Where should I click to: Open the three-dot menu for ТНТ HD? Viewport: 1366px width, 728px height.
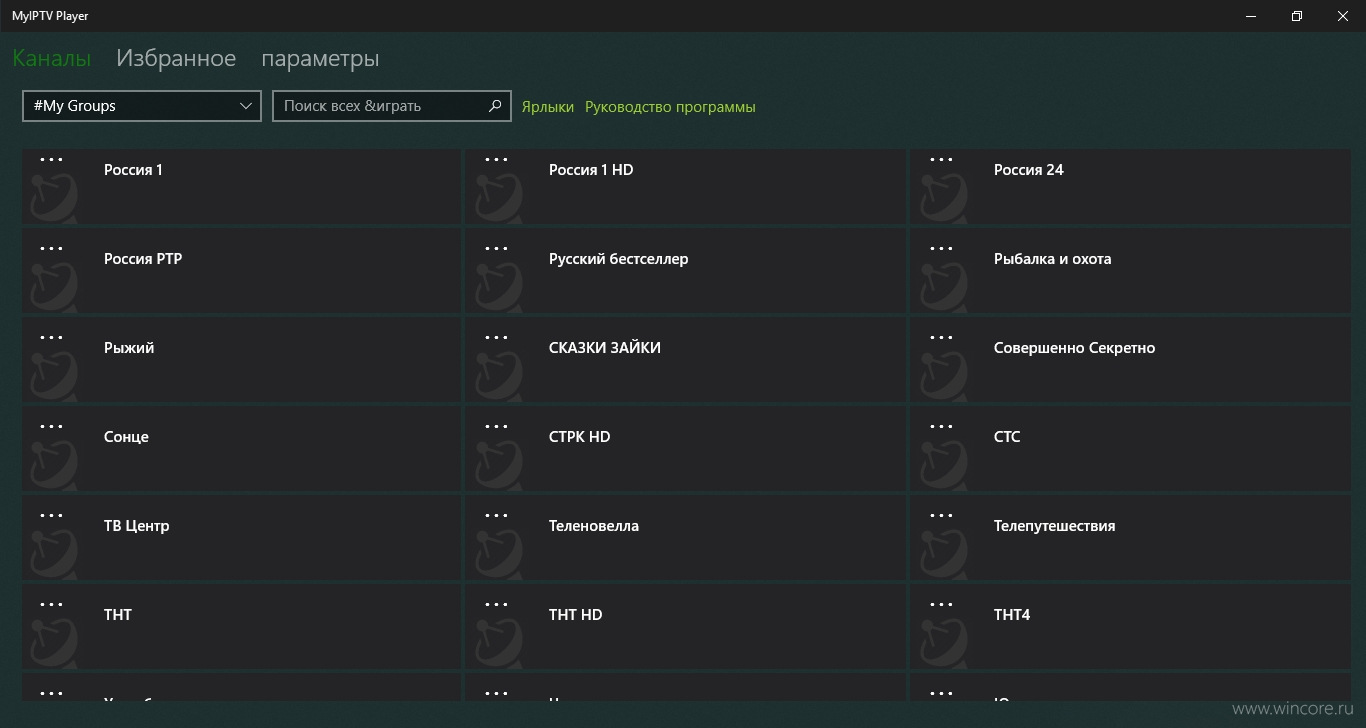496,605
